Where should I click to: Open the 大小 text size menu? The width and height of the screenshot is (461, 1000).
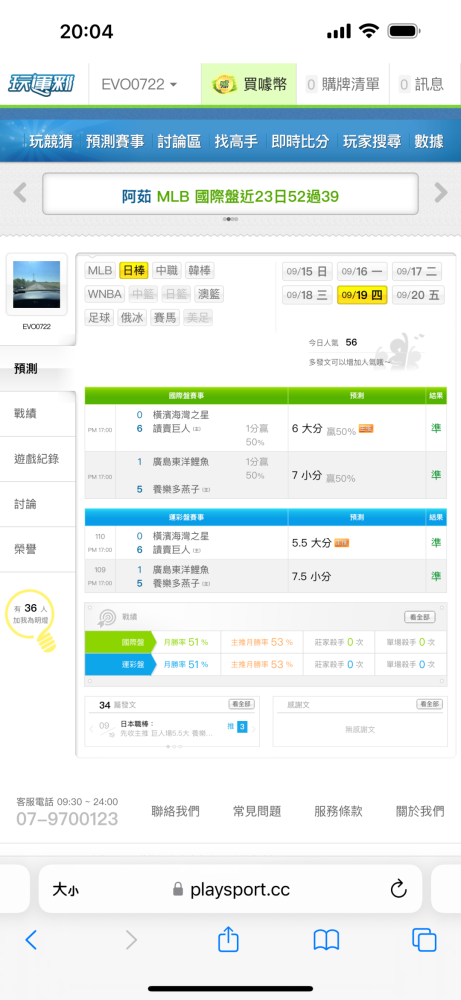(65, 890)
